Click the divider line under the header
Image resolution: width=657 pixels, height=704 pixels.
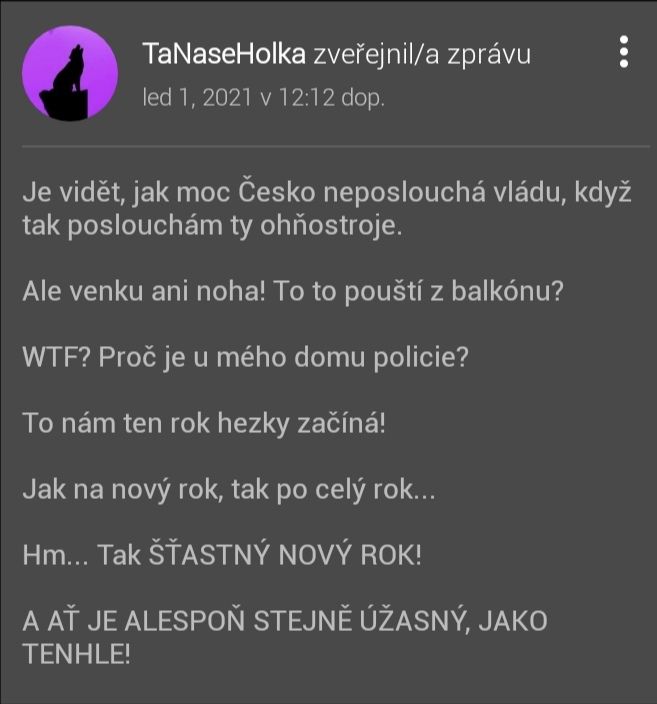[x=335, y=146]
